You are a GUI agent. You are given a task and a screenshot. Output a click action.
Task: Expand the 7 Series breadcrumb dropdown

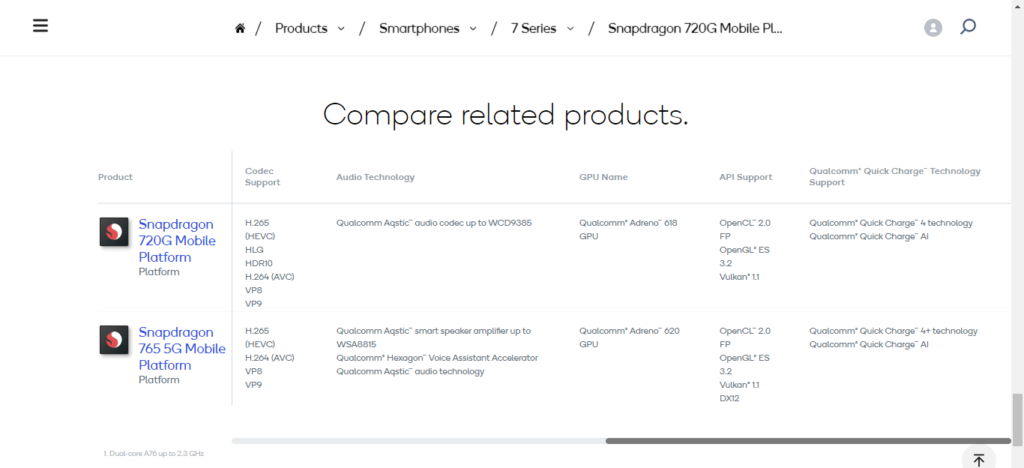pos(570,29)
